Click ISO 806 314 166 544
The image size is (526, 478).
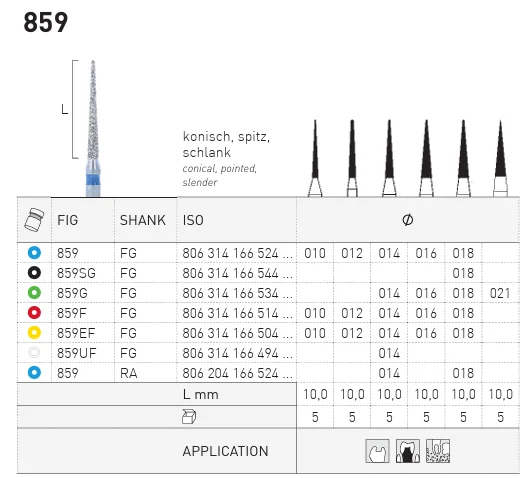[238, 273]
